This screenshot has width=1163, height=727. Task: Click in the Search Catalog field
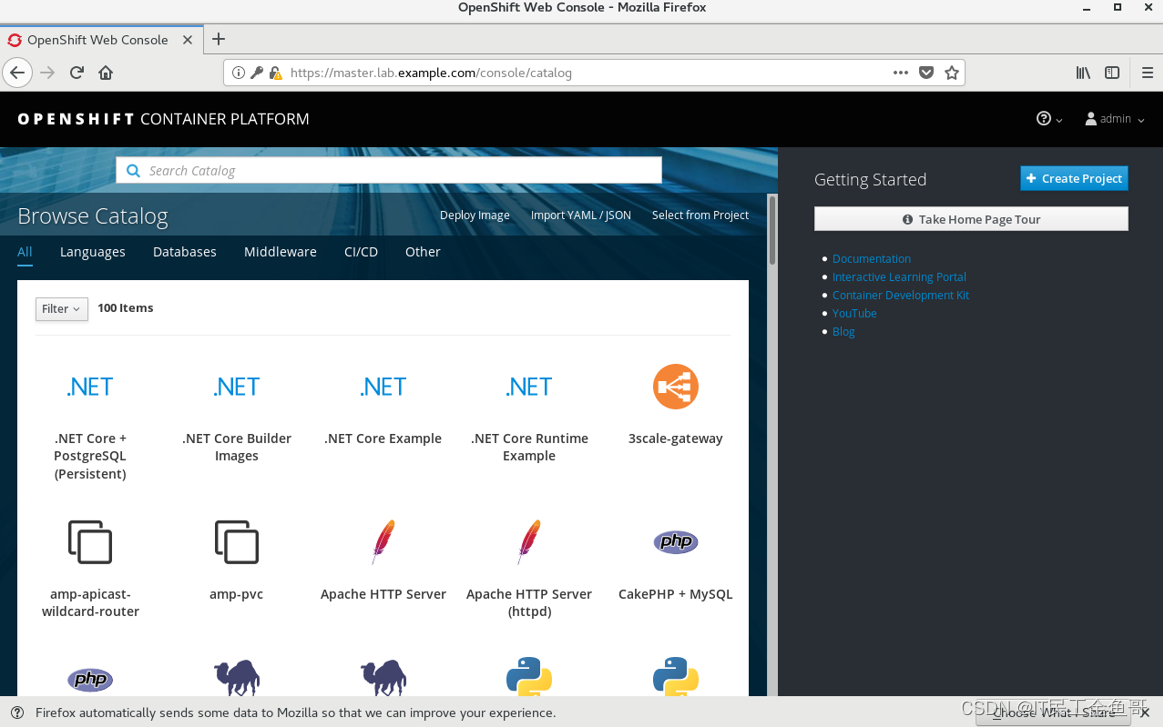389,171
